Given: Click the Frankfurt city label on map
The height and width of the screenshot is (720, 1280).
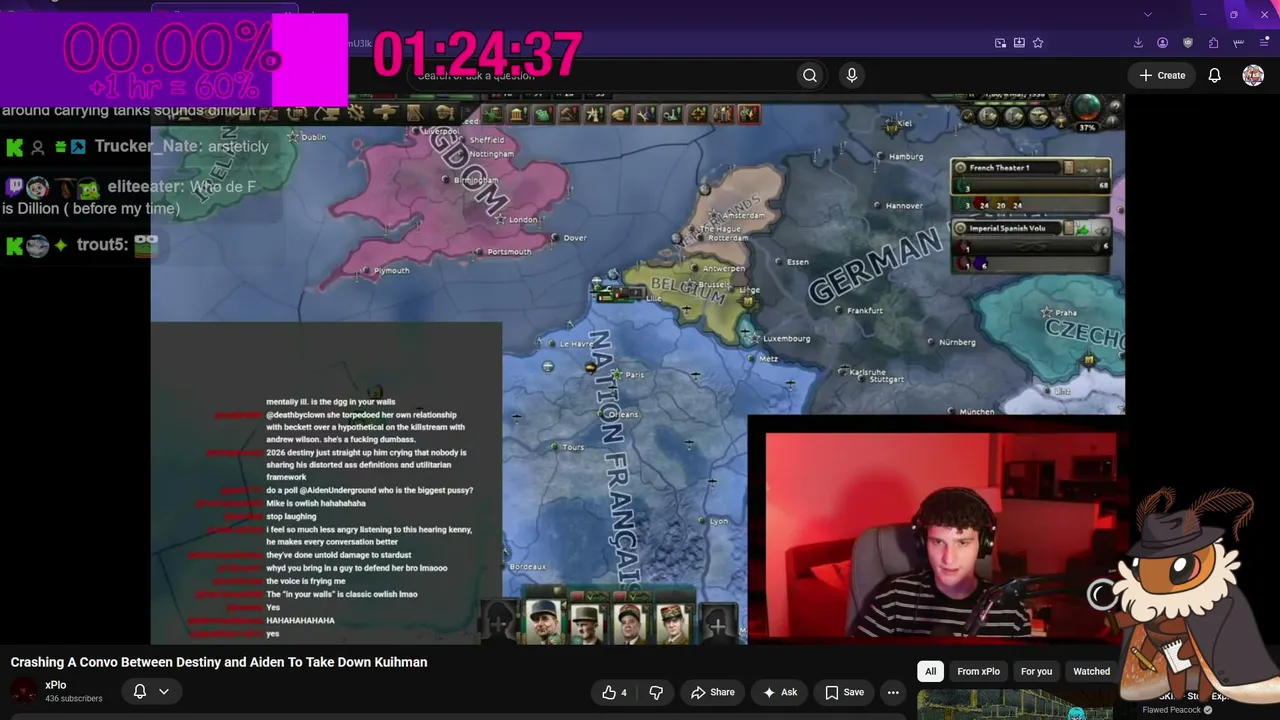Looking at the screenshot, I should 865,311.
